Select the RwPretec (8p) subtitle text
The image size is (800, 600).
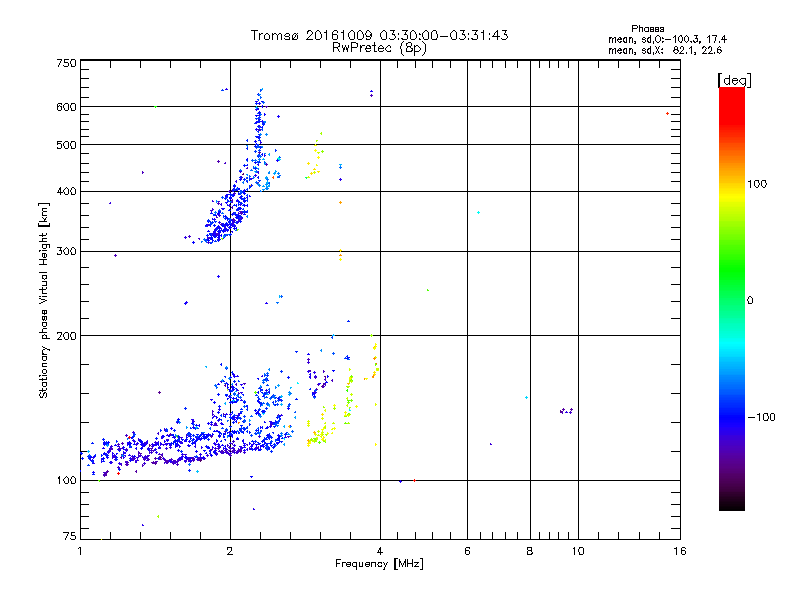coord(380,48)
